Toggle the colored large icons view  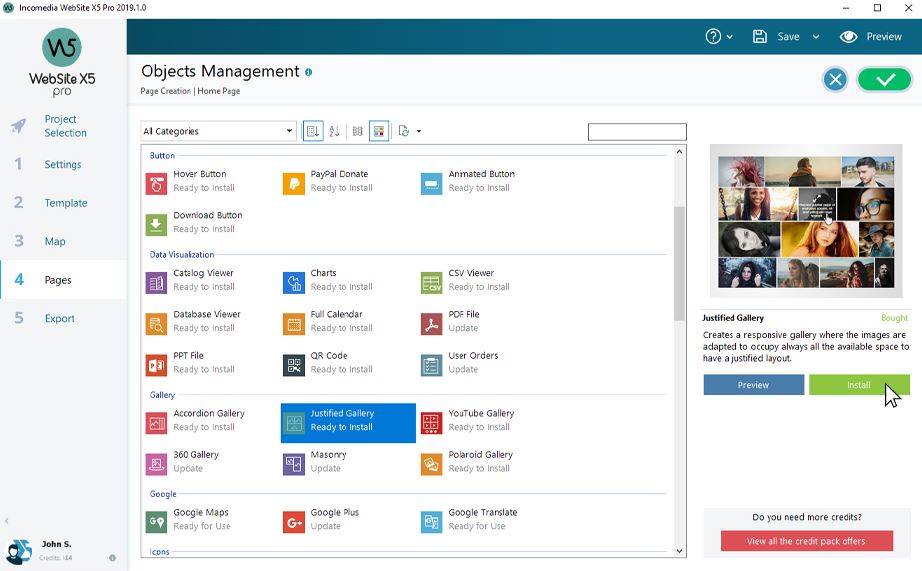coord(379,131)
